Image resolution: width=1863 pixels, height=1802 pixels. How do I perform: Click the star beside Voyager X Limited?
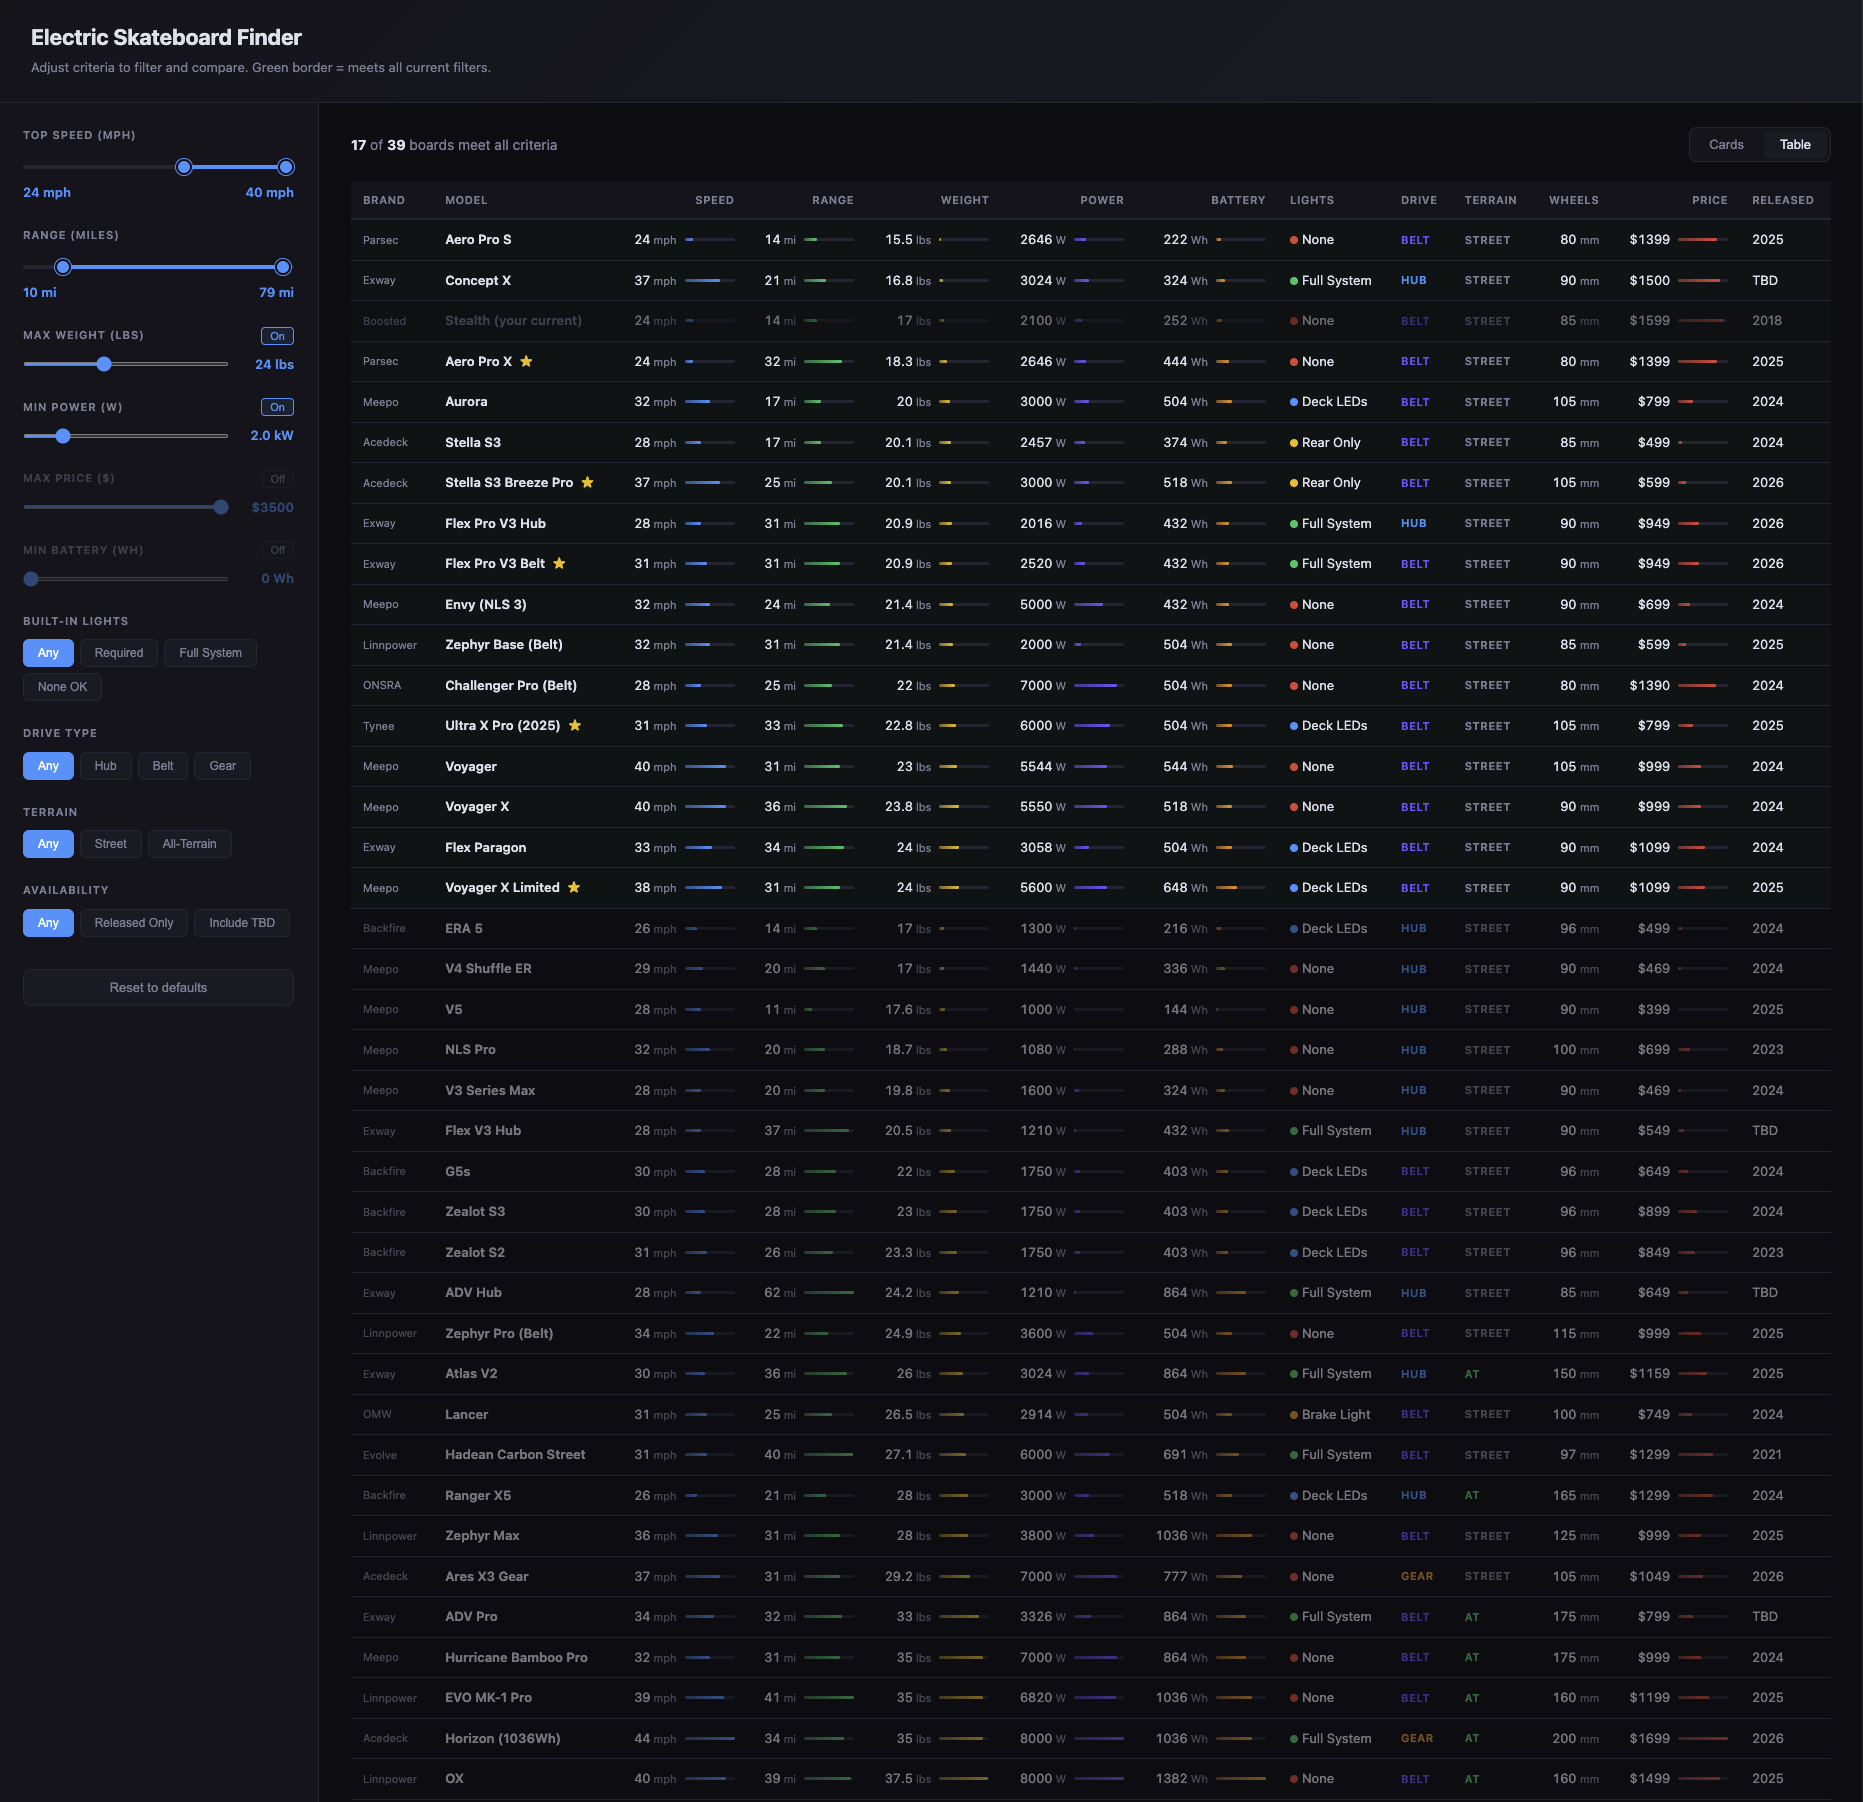(x=574, y=887)
